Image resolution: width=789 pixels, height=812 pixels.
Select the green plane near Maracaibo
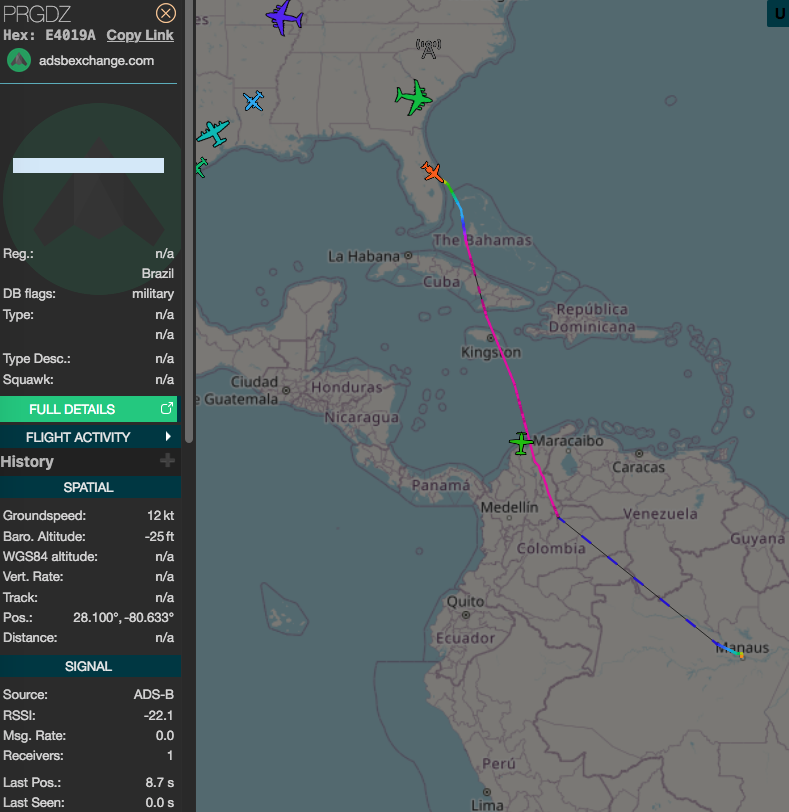point(521,443)
